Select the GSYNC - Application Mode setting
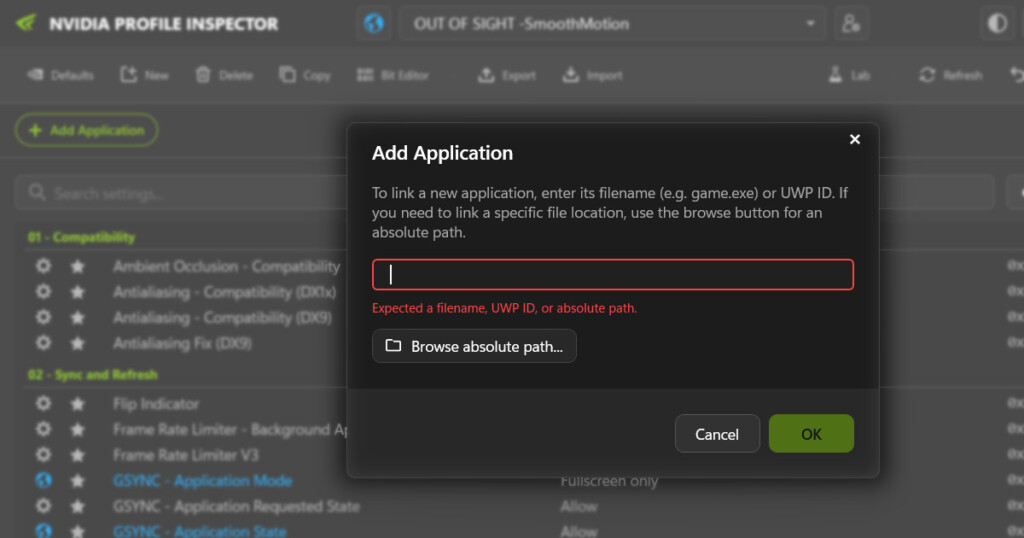Viewport: 1024px width, 538px height. (x=202, y=481)
